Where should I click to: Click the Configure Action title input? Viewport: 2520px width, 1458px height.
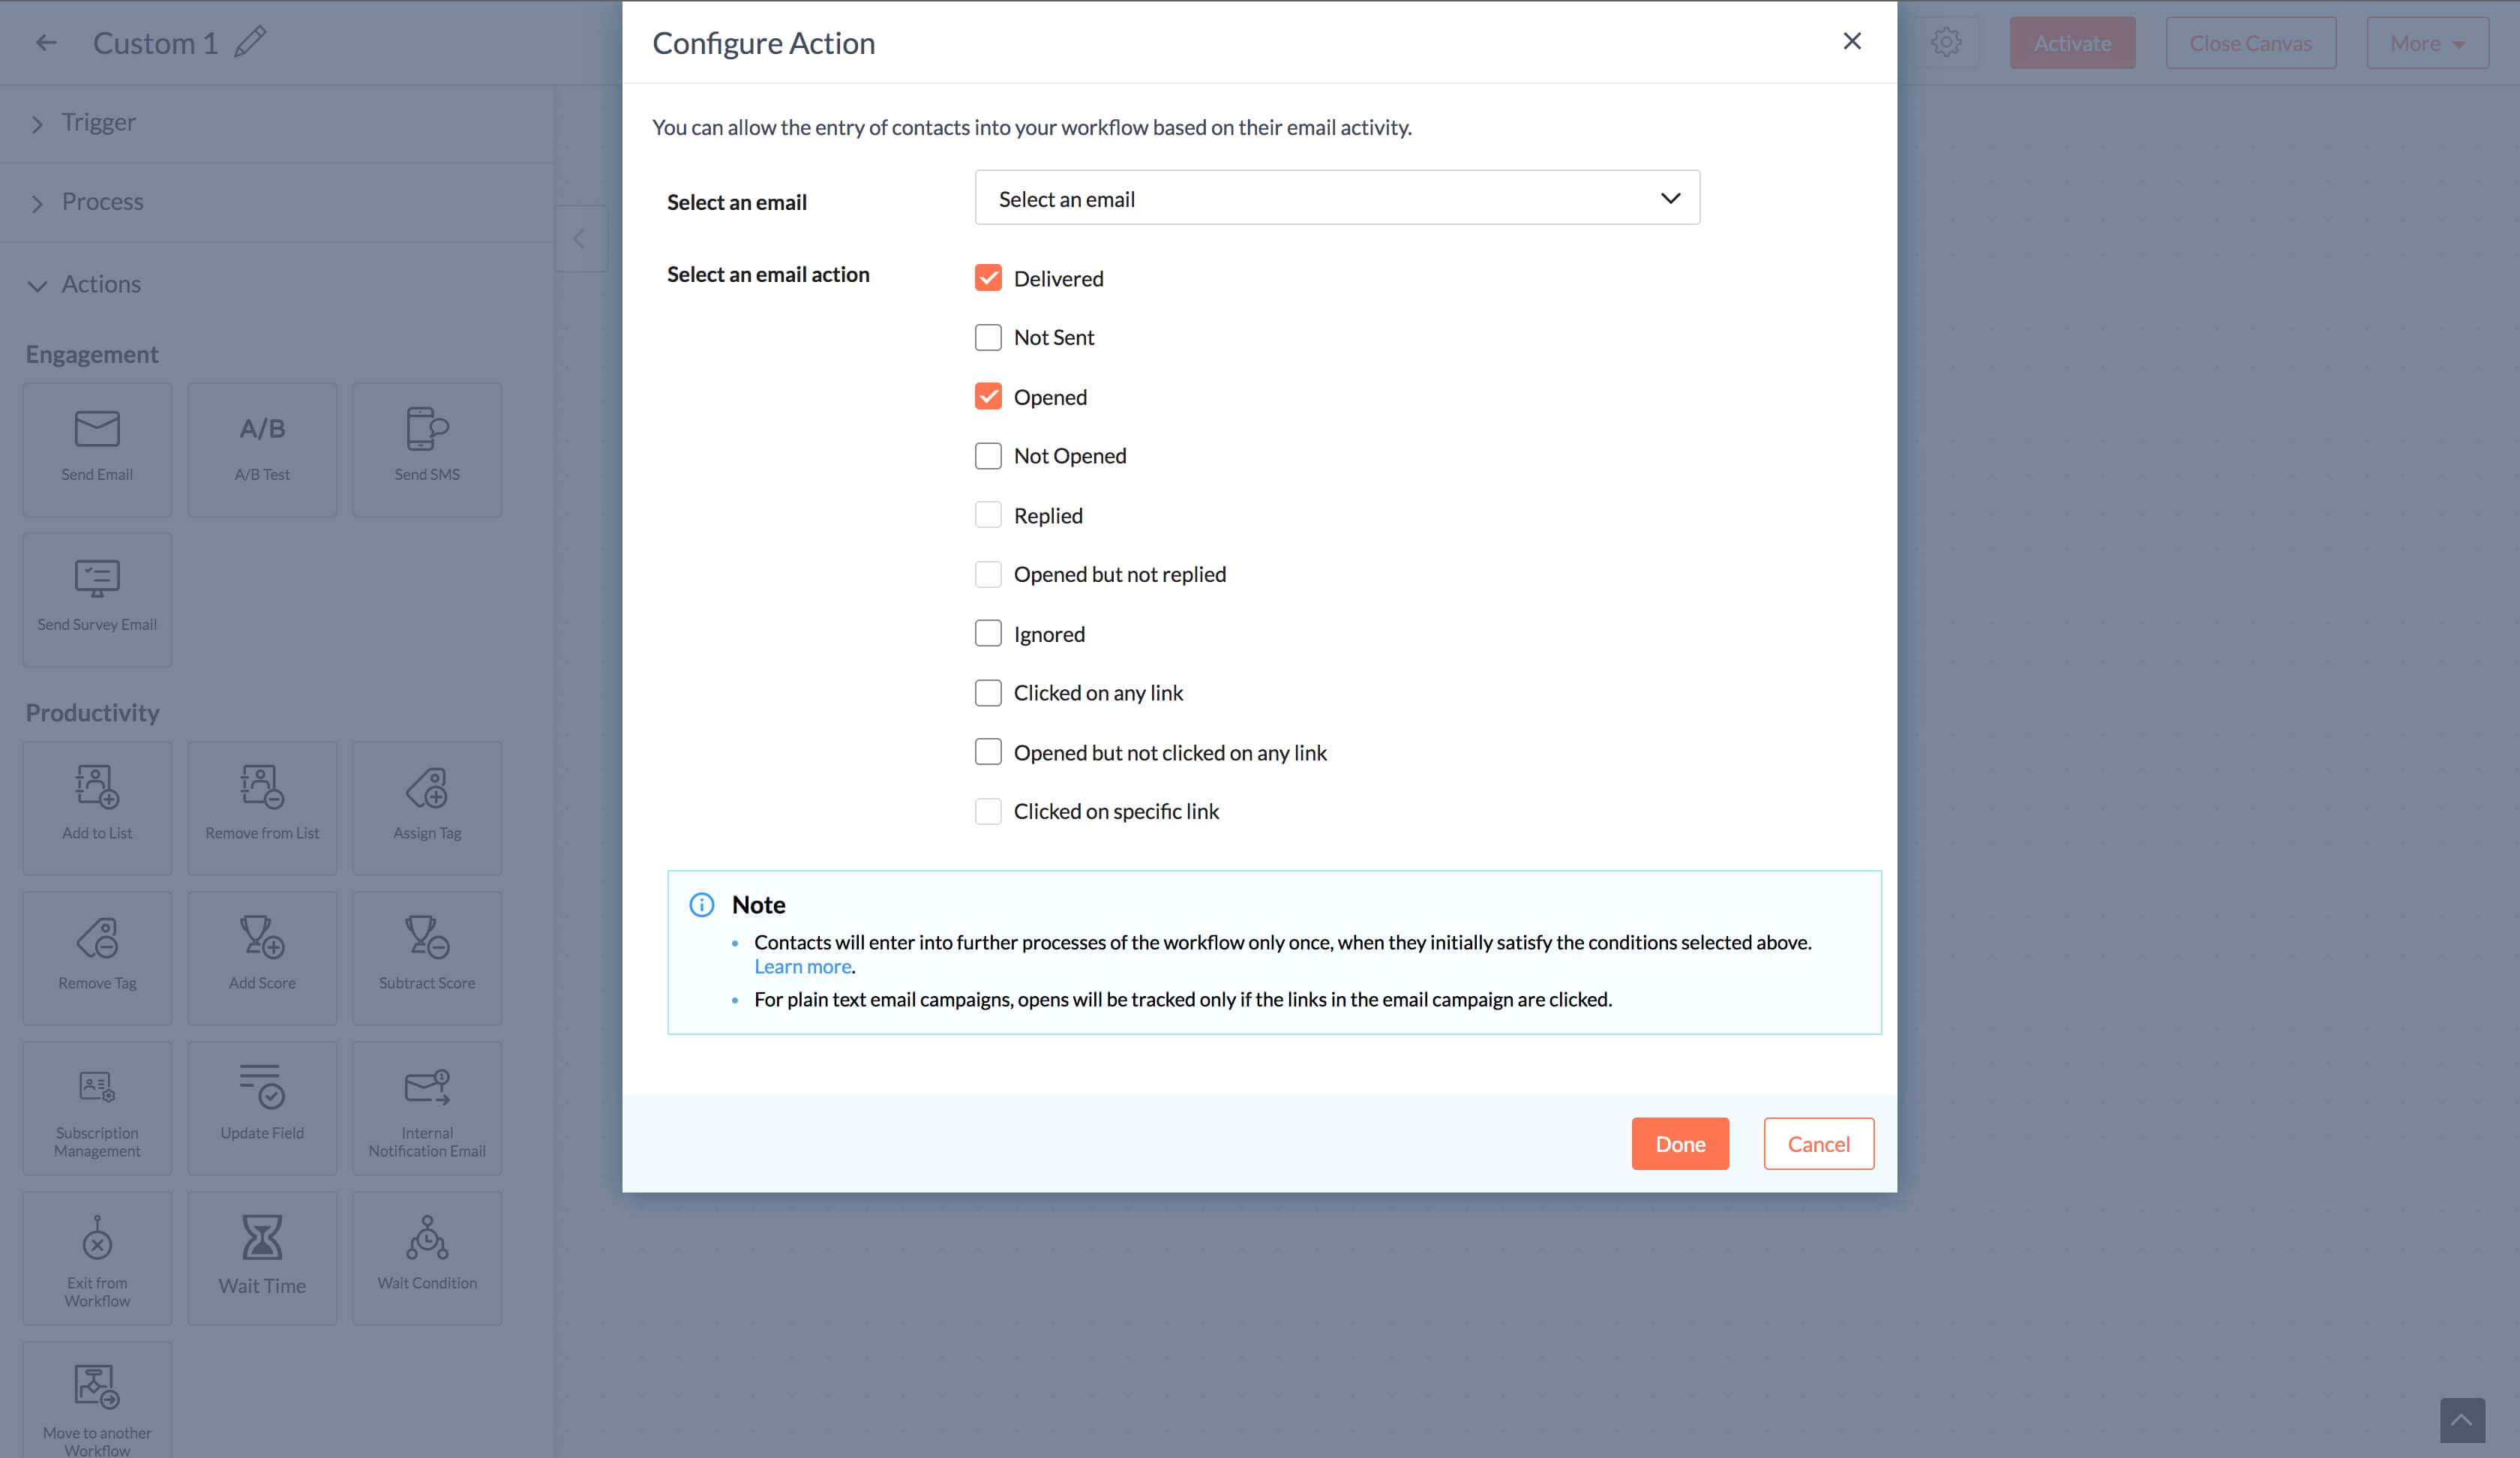point(763,43)
